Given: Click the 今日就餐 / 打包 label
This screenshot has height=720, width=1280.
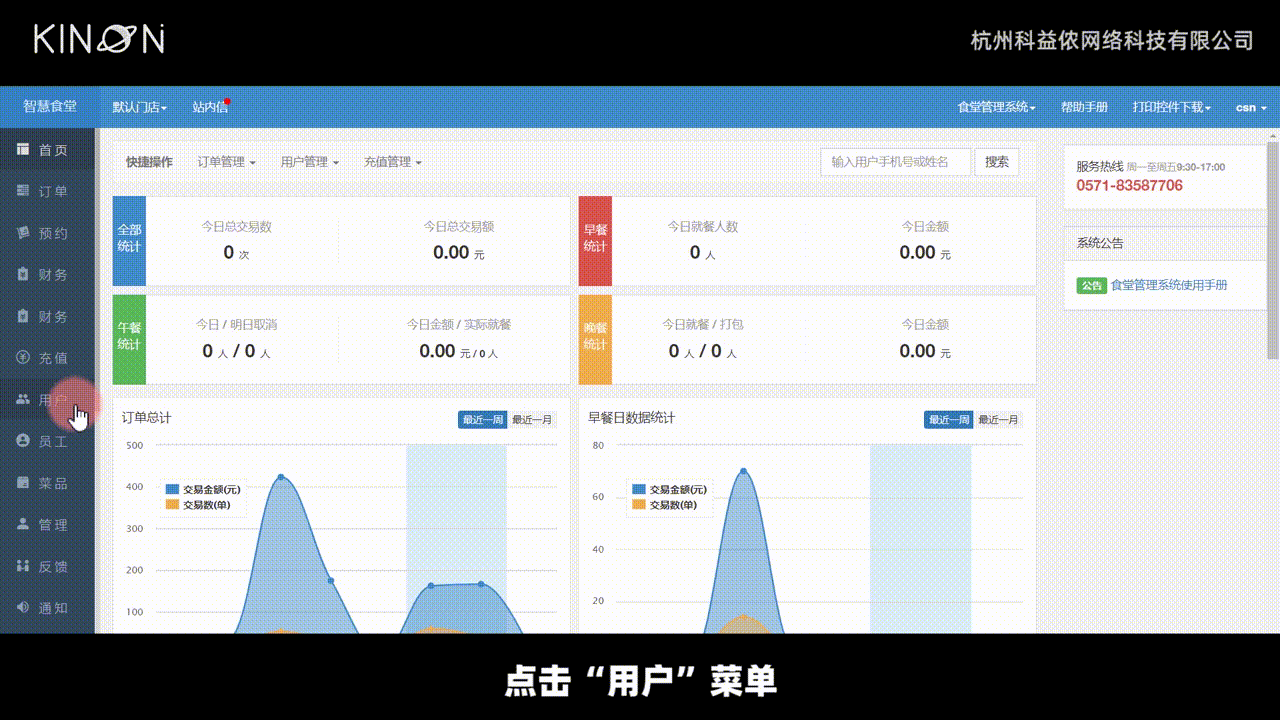Looking at the screenshot, I should click(703, 325).
